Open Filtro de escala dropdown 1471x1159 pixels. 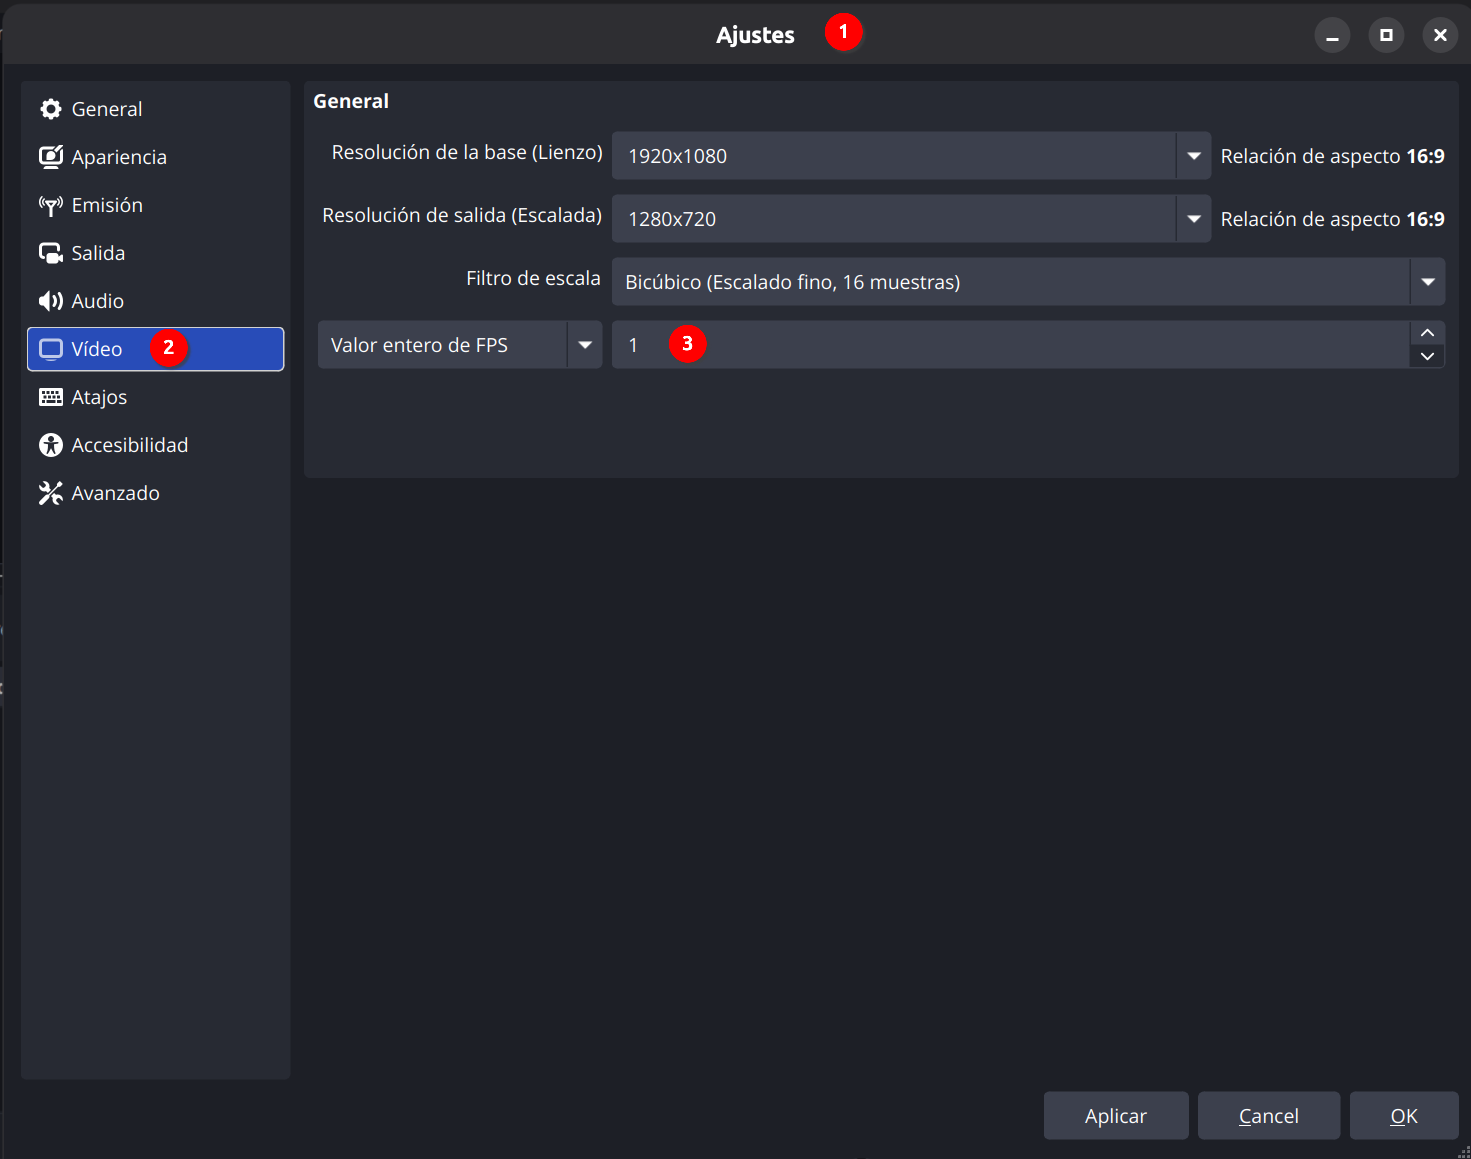pos(1028,282)
